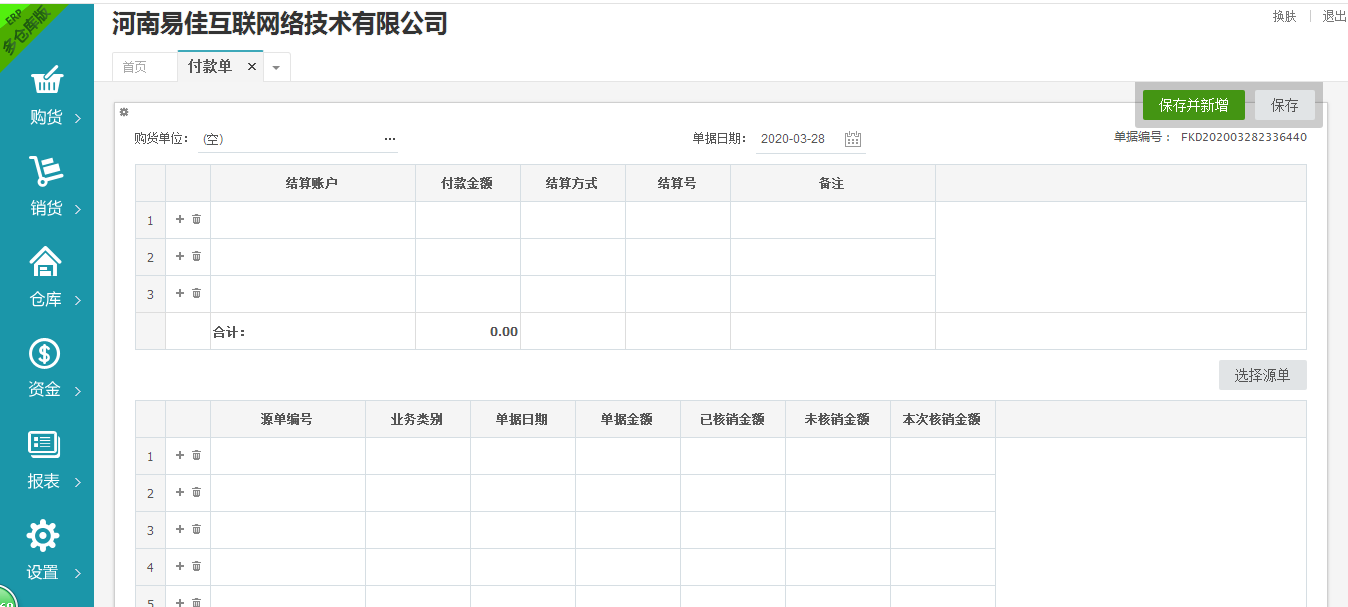Open the 报表 reports icon
The height and width of the screenshot is (607, 1348).
click(45, 445)
